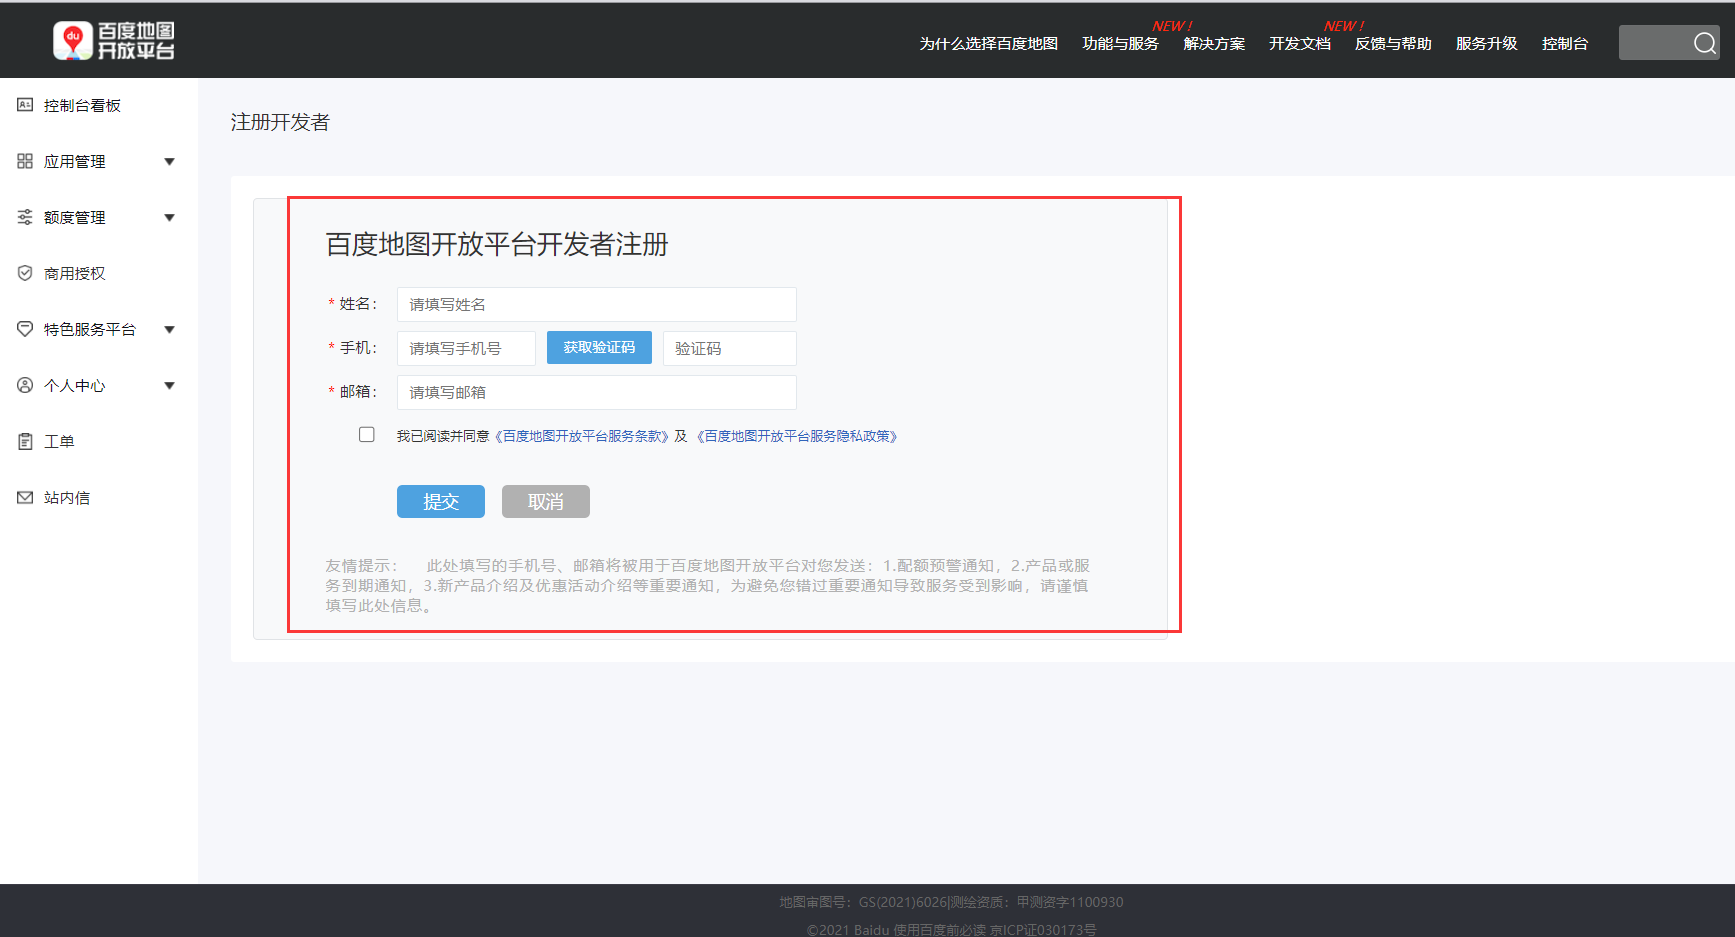
Task: Click the 获取验证码 button
Action: point(599,347)
